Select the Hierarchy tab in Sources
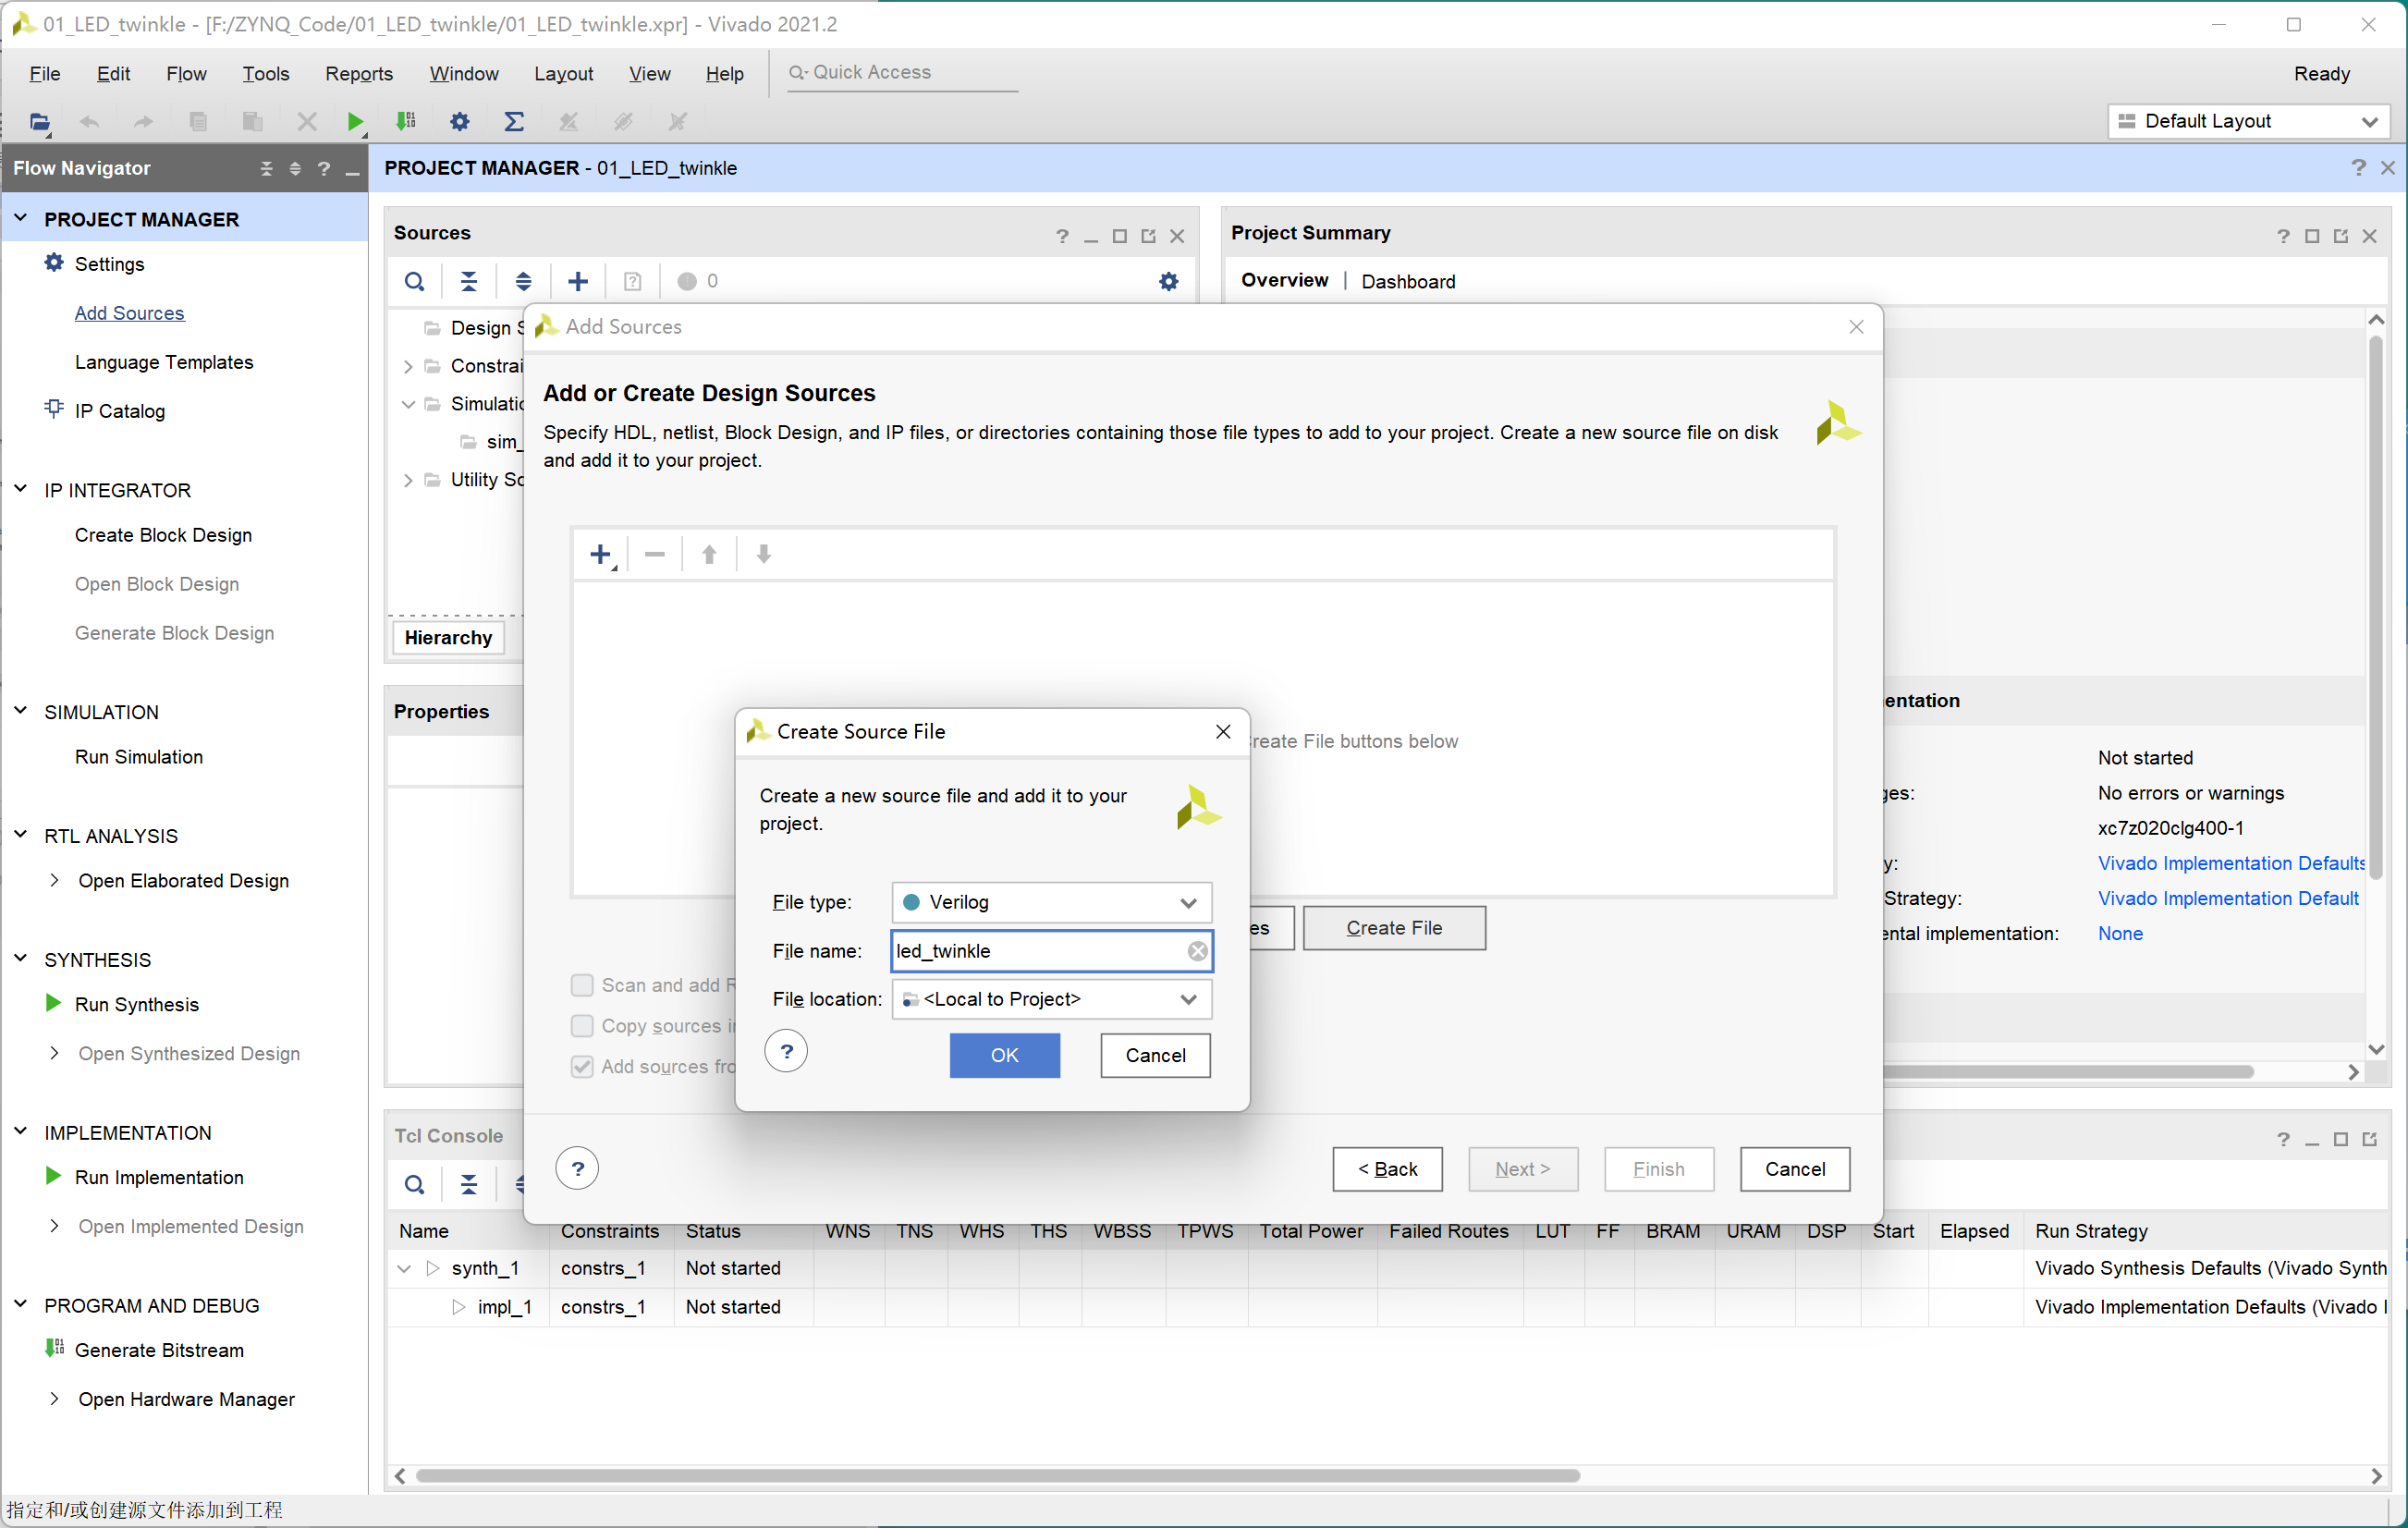The image size is (2408, 1528). (448, 637)
